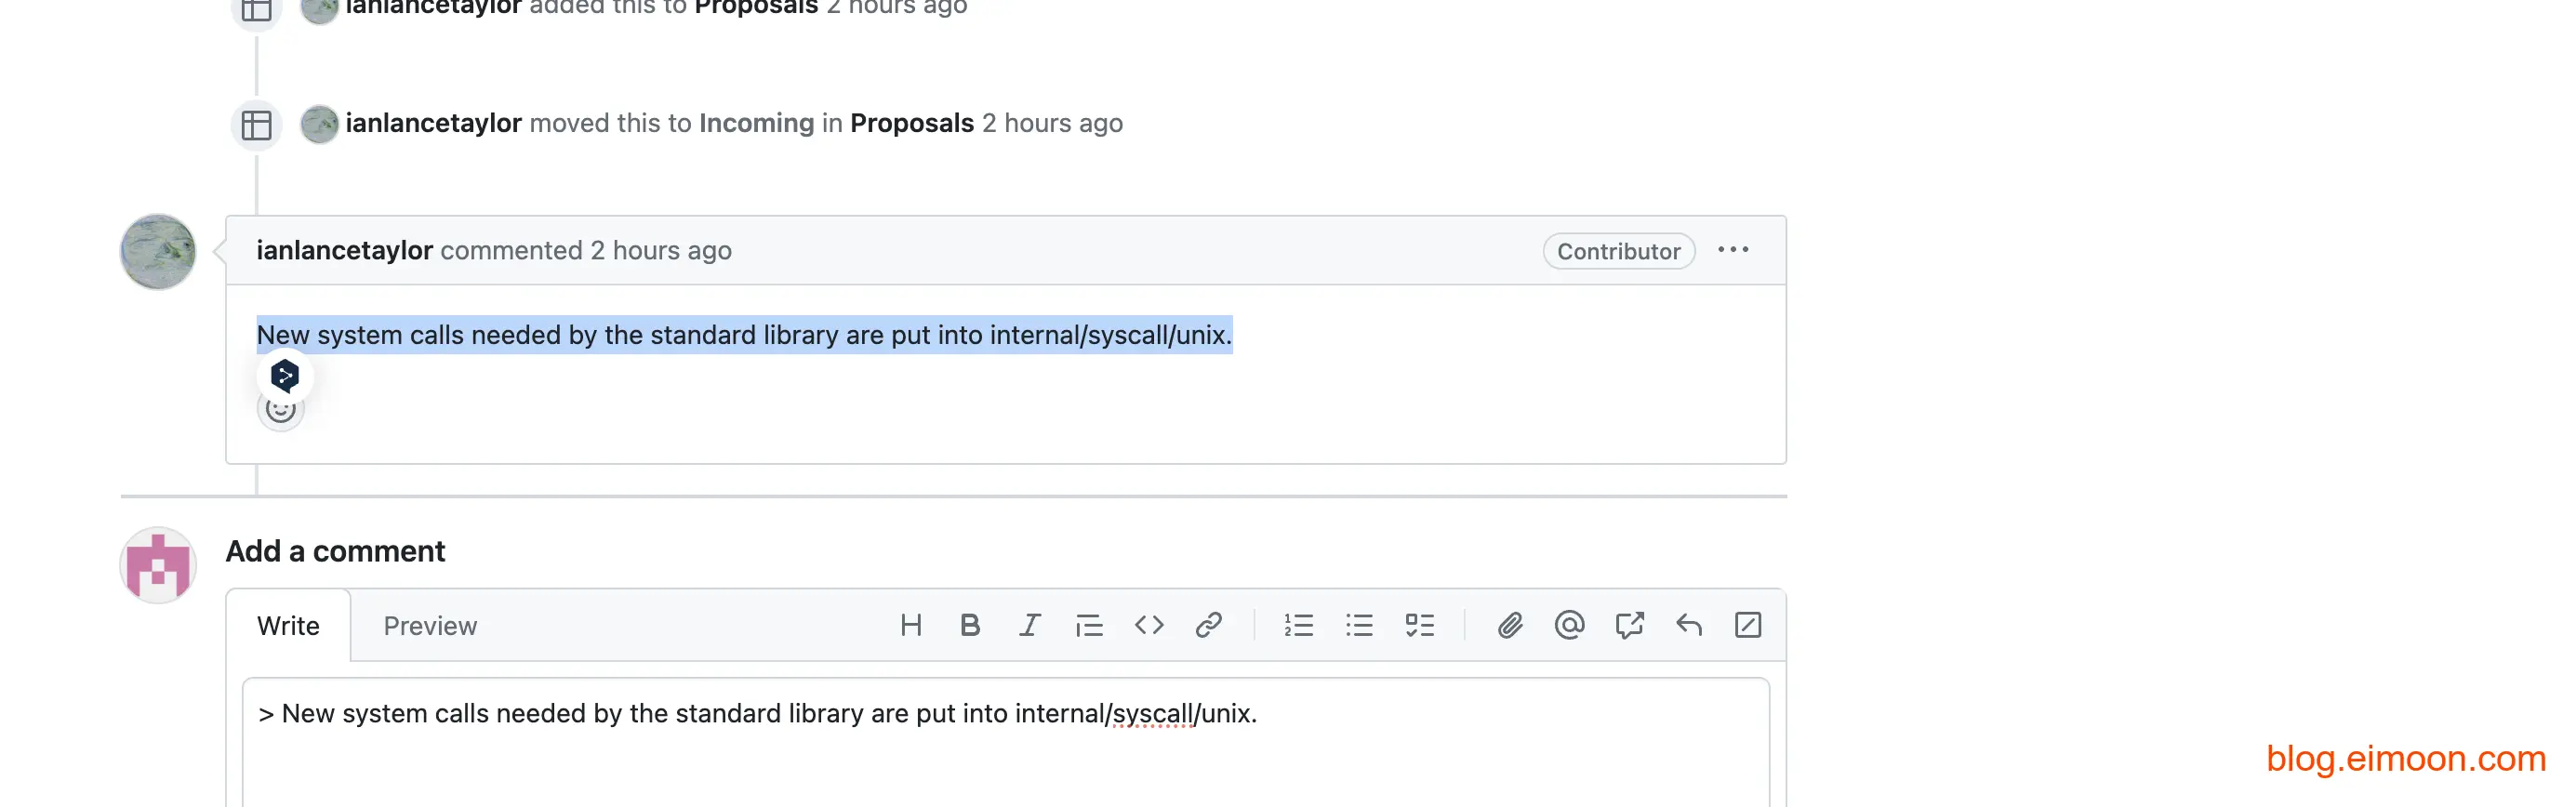The height and width of the screenshot is (807, 2576).
Task: Click the small avatar in the moved event
Action: pos(319,124)
